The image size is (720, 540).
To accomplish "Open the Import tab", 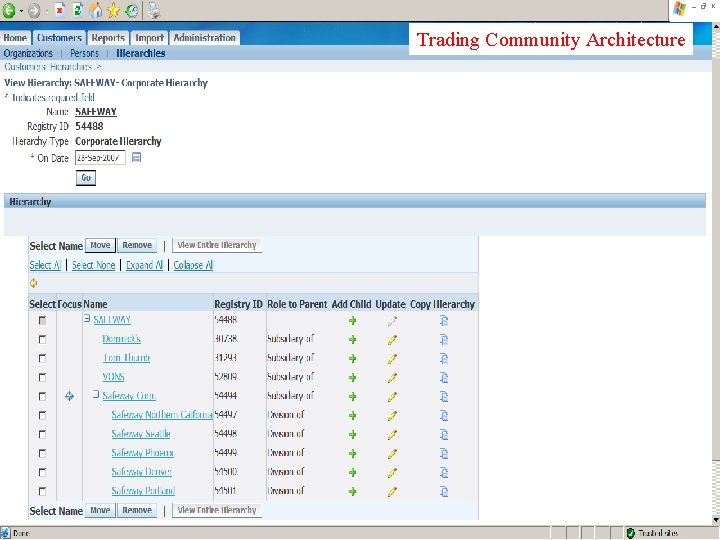I will tap(149, 38).
